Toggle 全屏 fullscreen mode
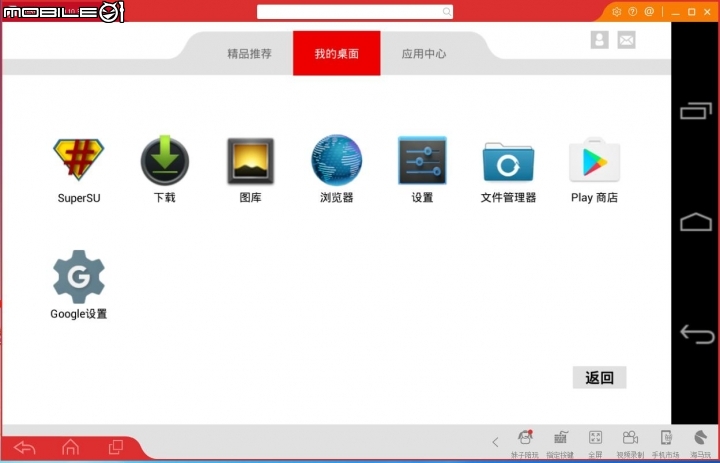This screenshot has width=720, height=463. pos(595,443)
